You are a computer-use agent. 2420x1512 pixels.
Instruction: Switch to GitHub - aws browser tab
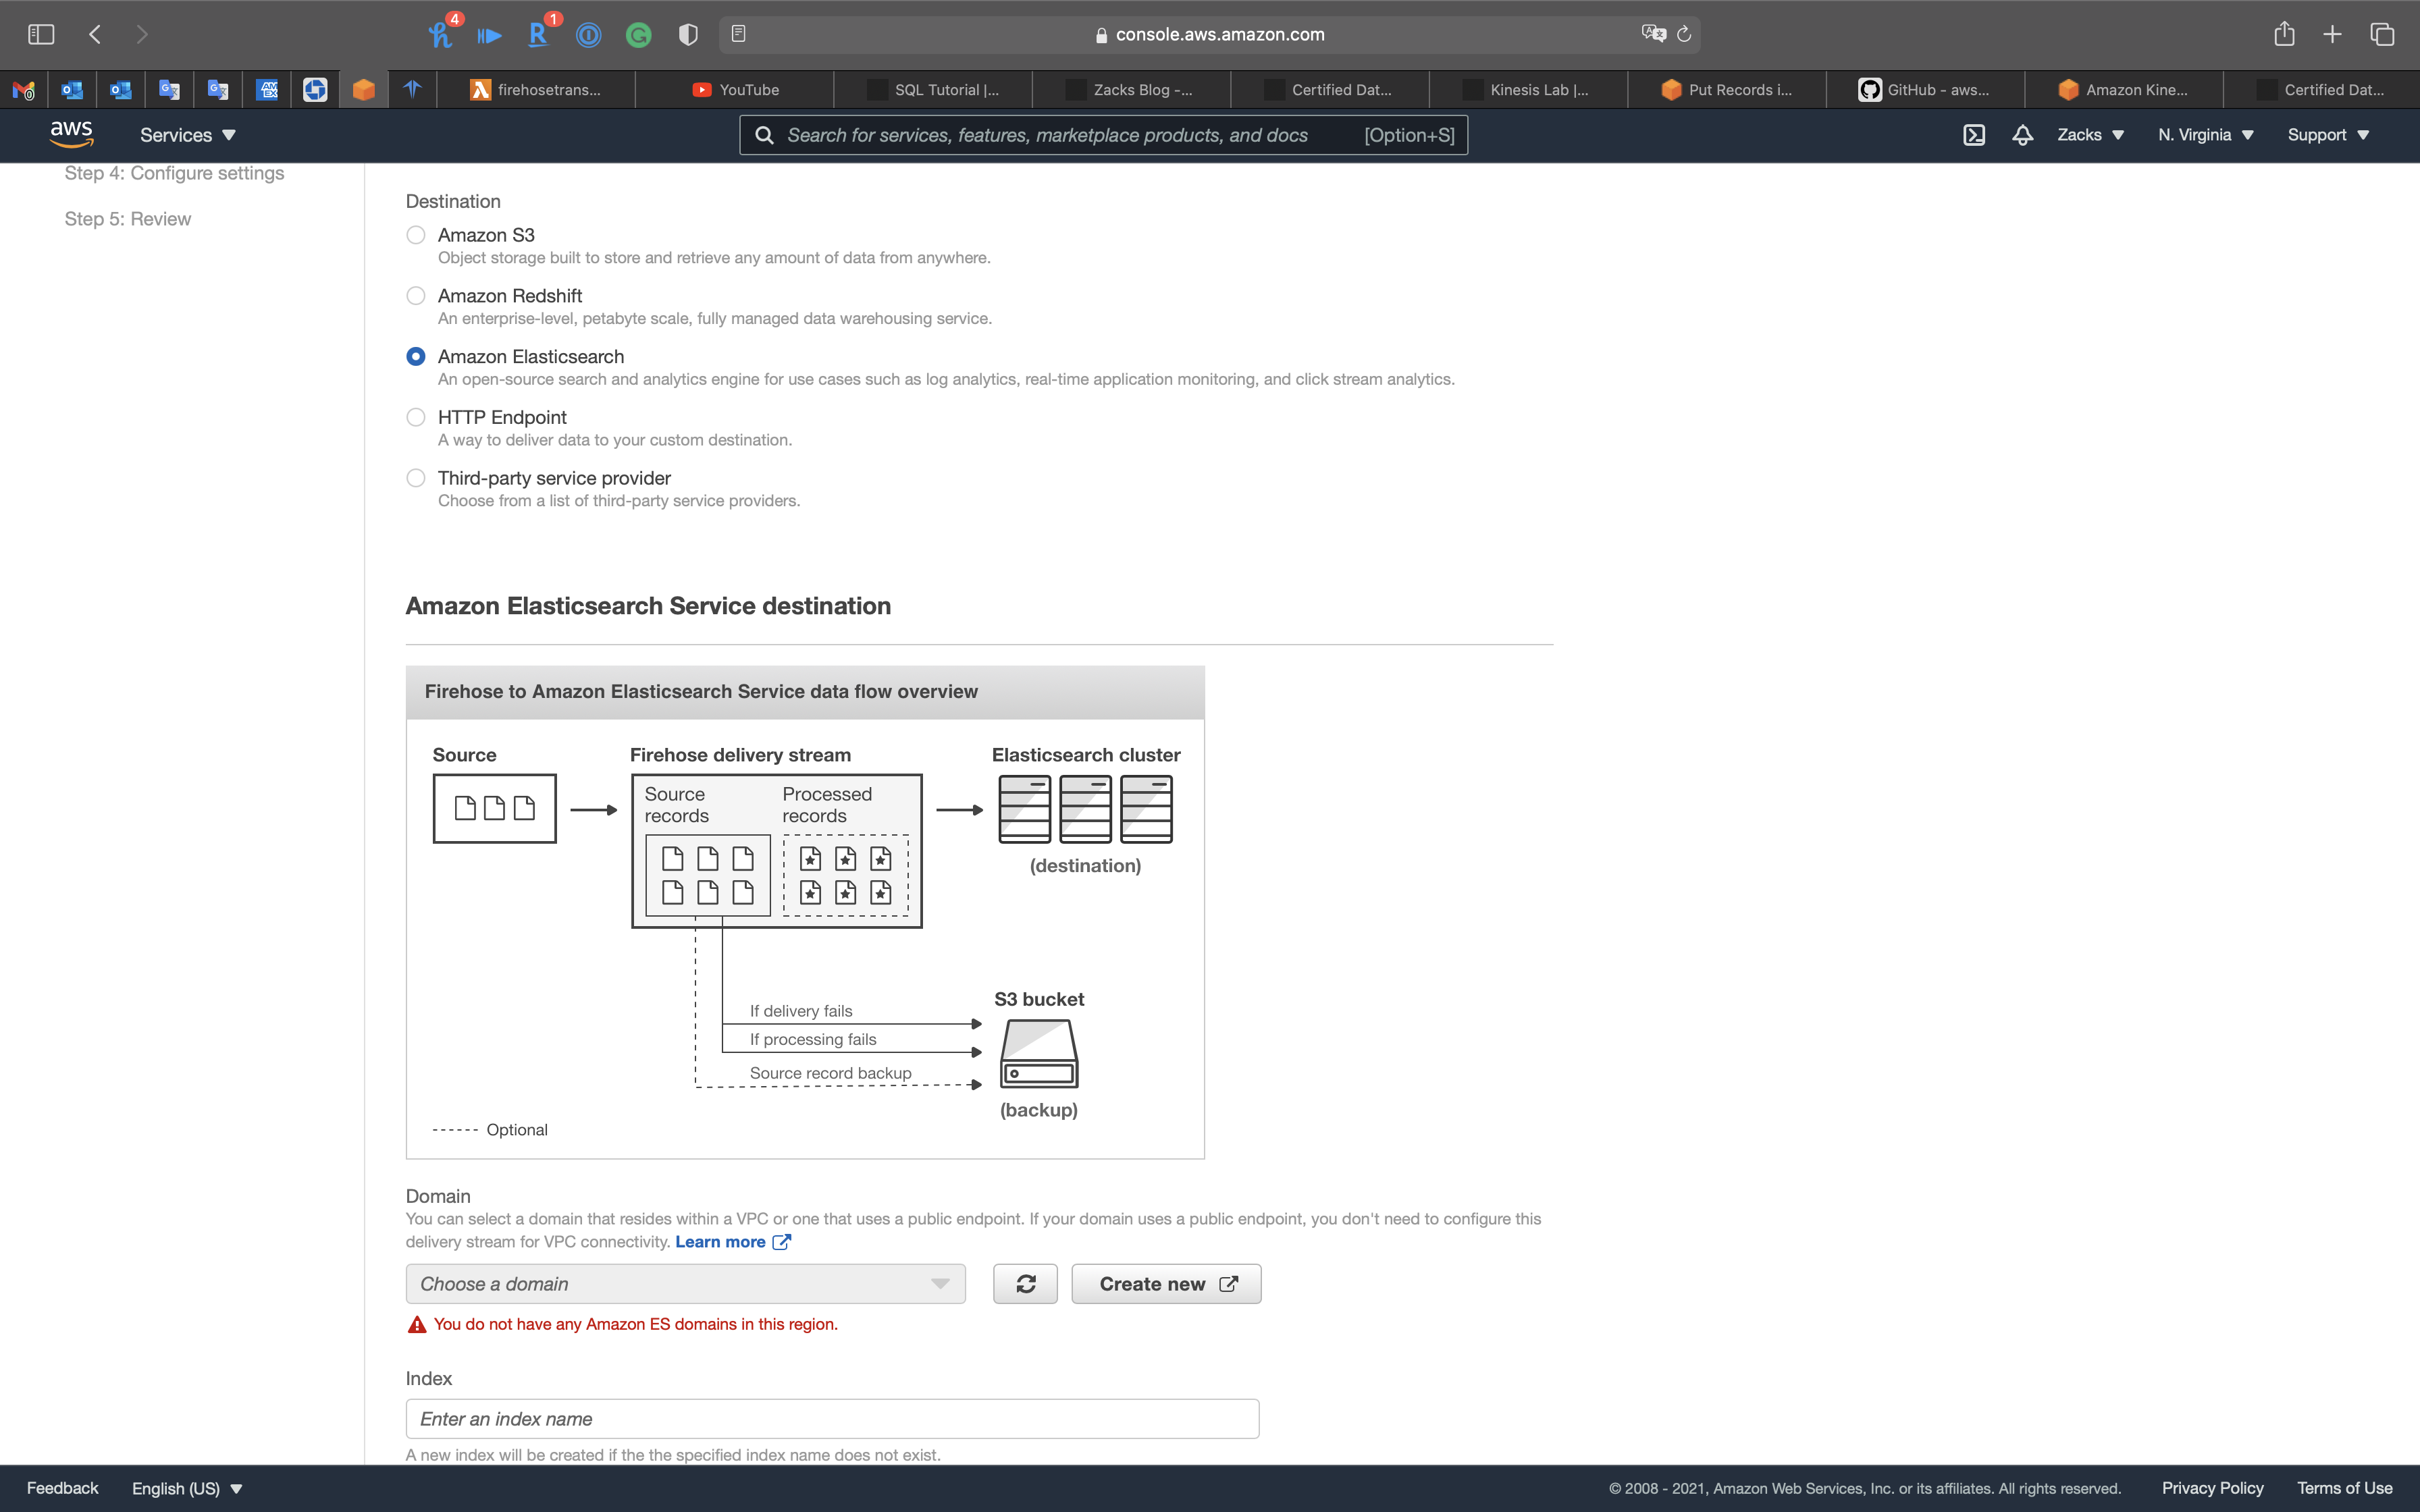pos(1925,90)
